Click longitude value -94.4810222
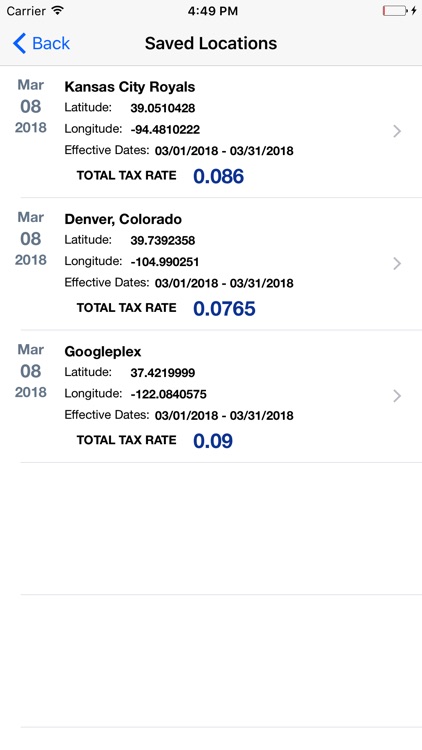The width and height of the screenshot is (422, 750). click(165, 130)
